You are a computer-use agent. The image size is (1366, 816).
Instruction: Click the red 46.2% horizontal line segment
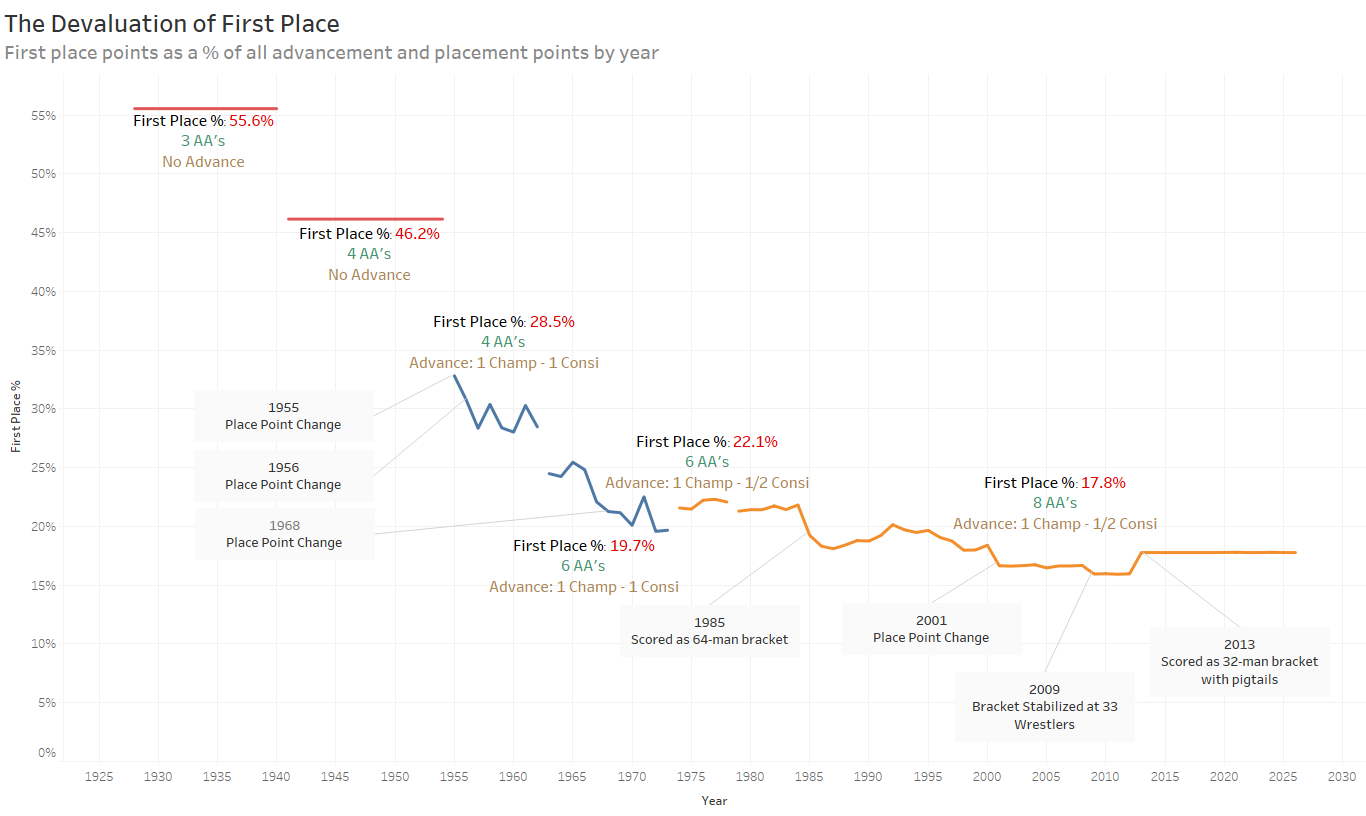click(365, 219)
